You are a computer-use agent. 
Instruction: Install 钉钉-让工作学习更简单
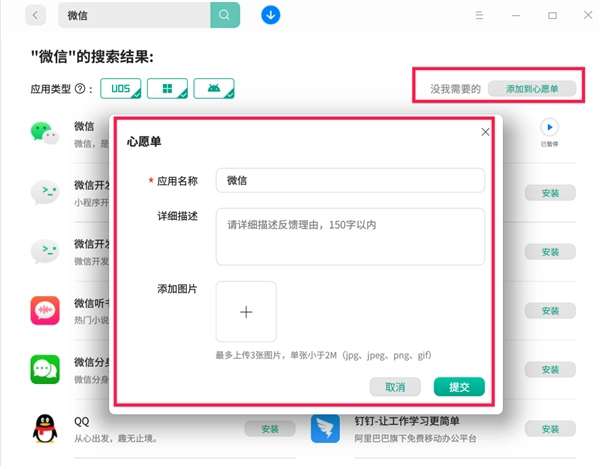(550, 429)
